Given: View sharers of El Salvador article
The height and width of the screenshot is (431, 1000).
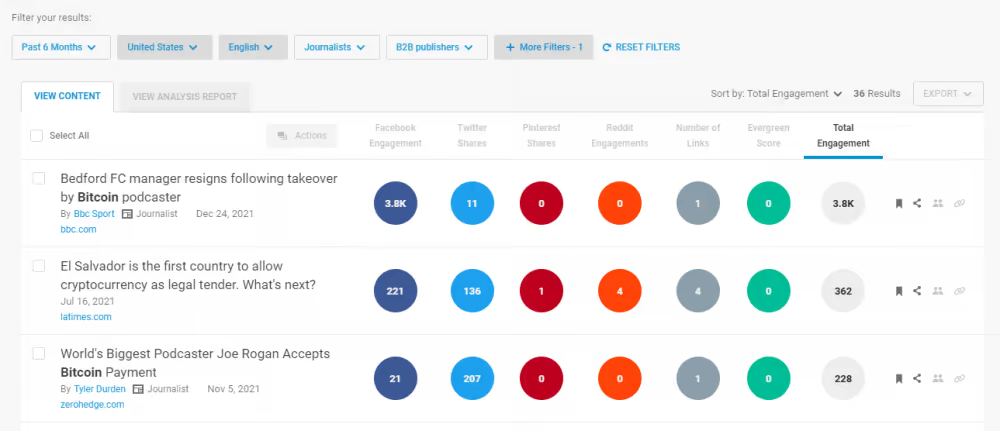Looking at the screenshot, I should coord(938,291).
